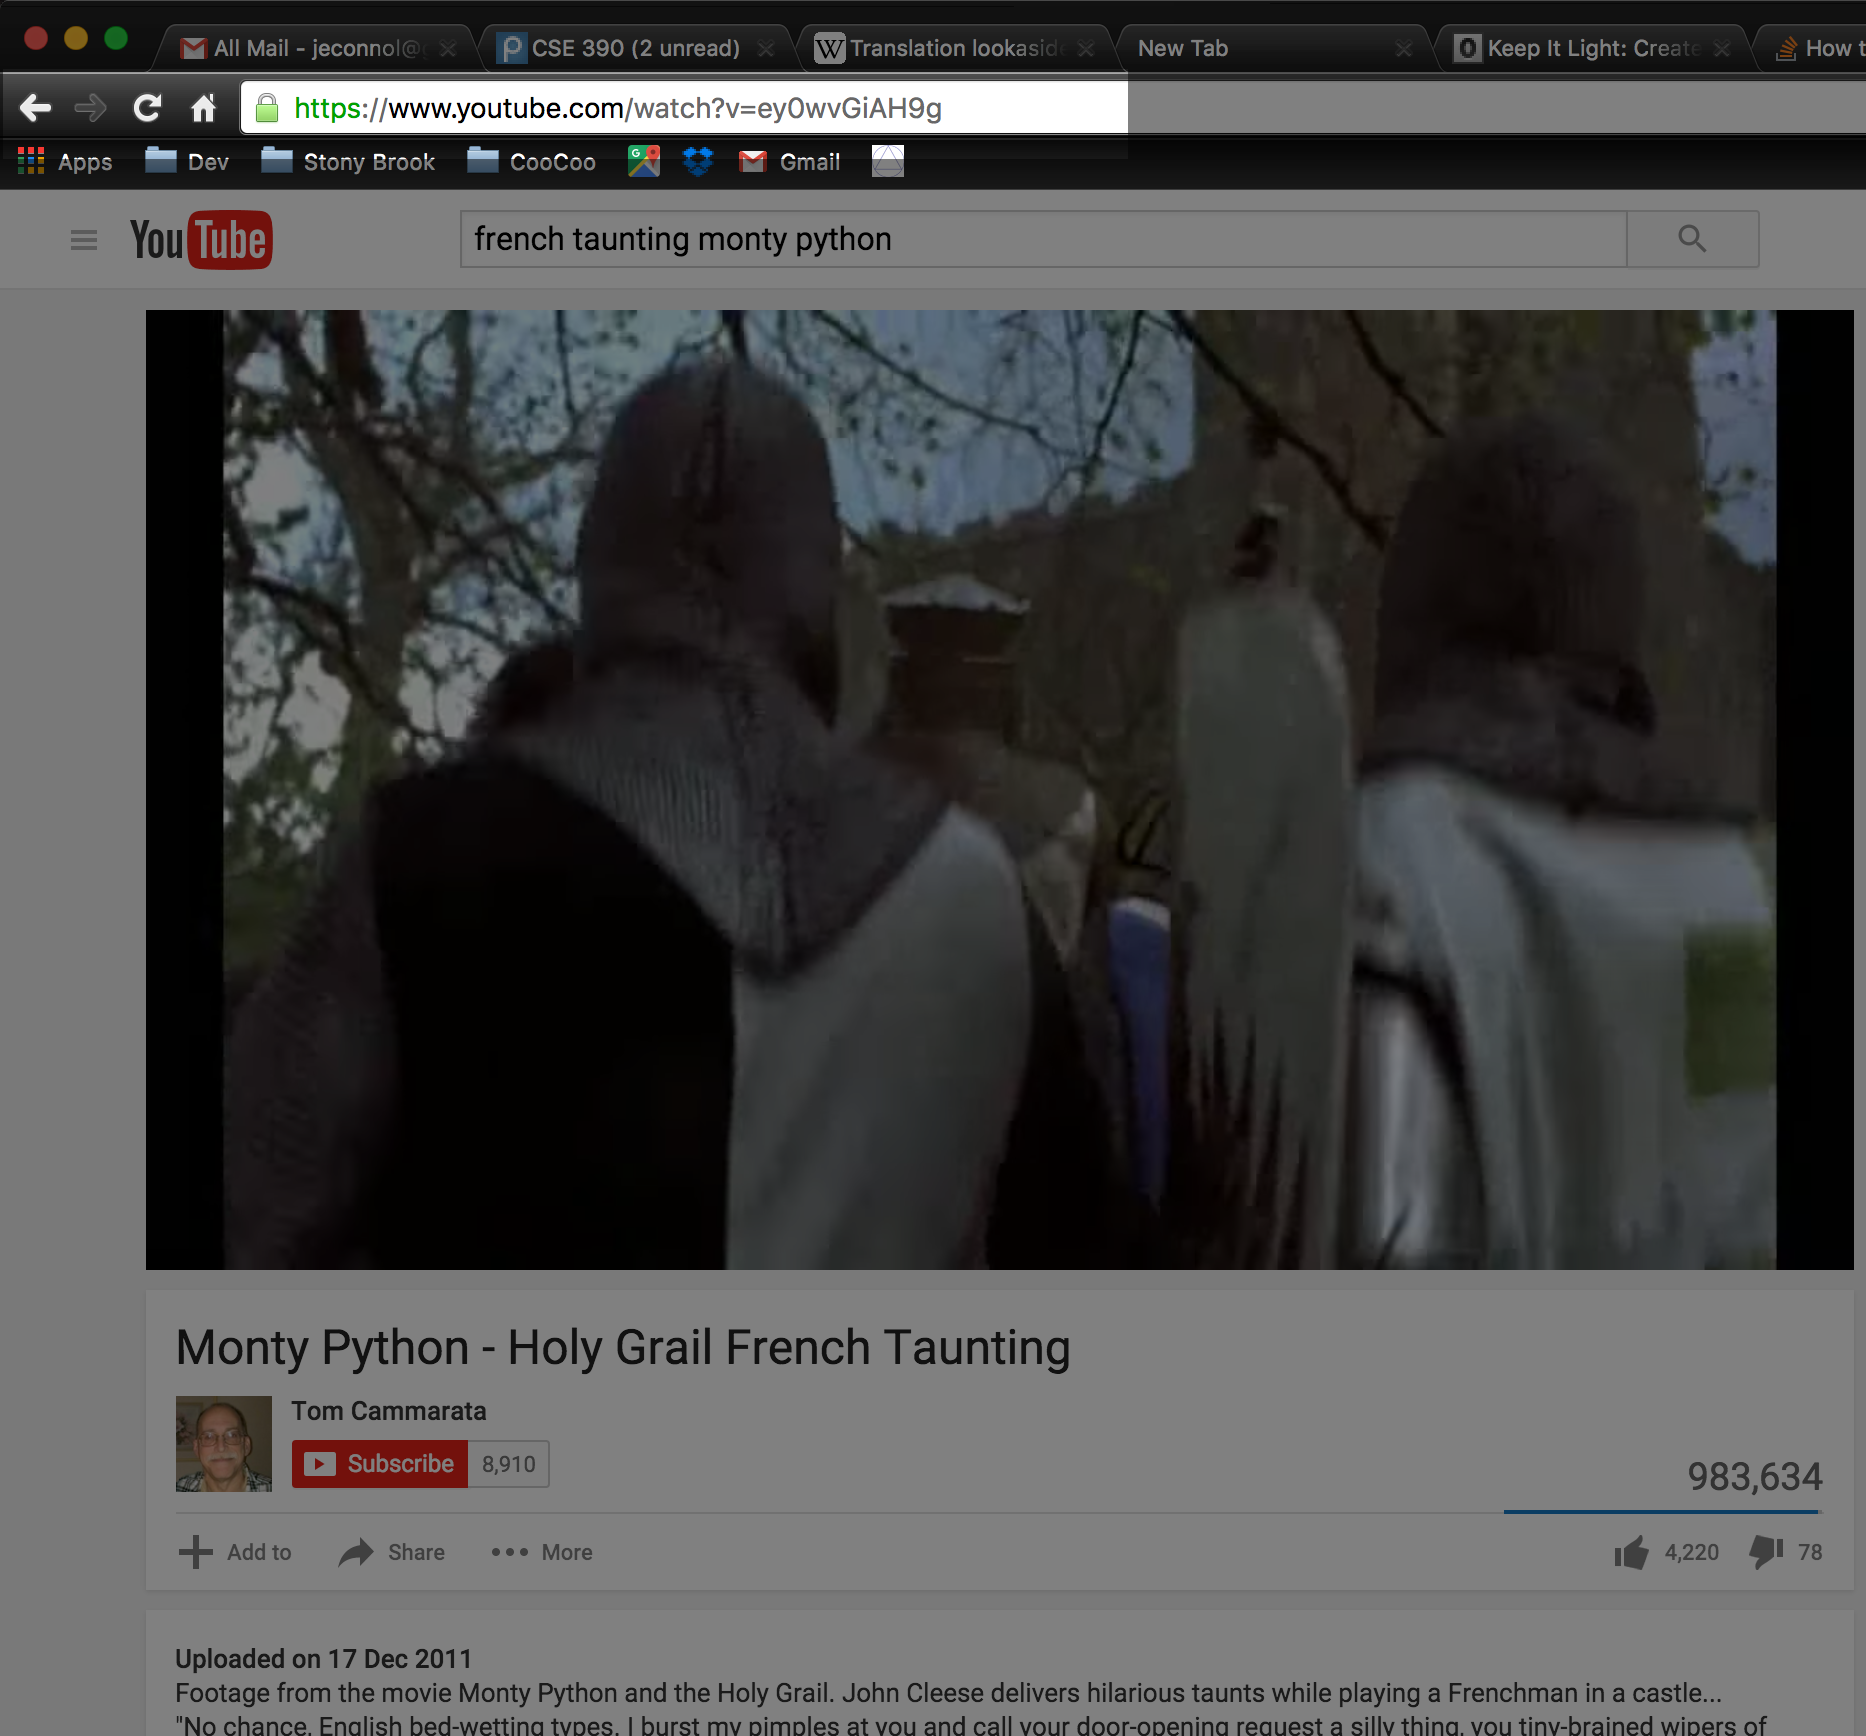The image size is (1866, 1736).
Task: Click the green padlock security icon
Action: click(x=266, y=108)
